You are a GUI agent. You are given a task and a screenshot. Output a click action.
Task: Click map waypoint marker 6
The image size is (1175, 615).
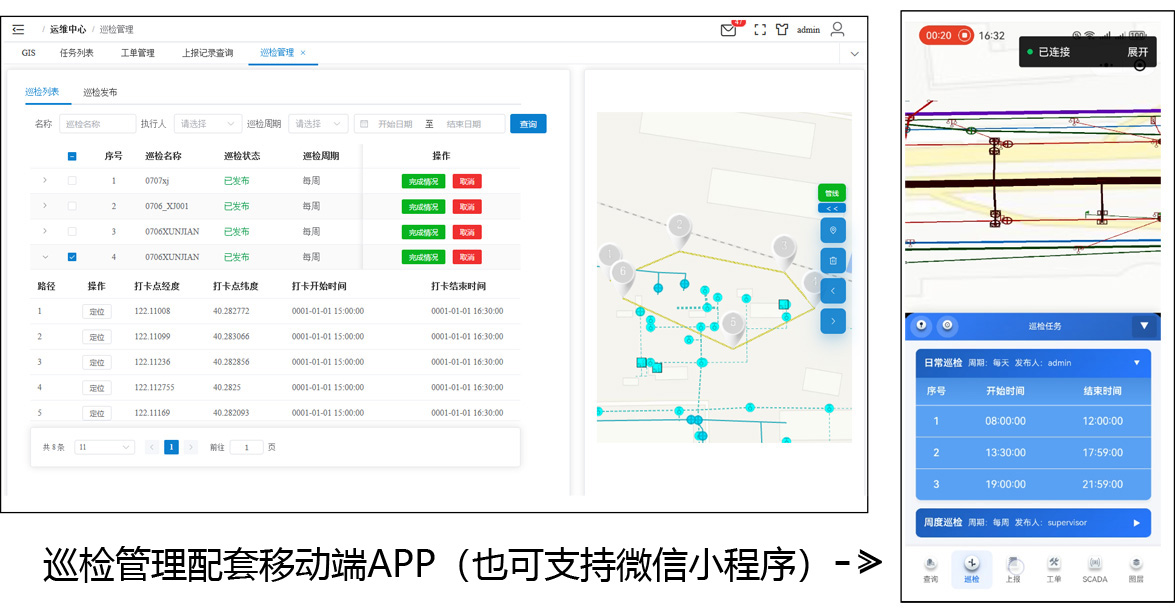[622, 276]
